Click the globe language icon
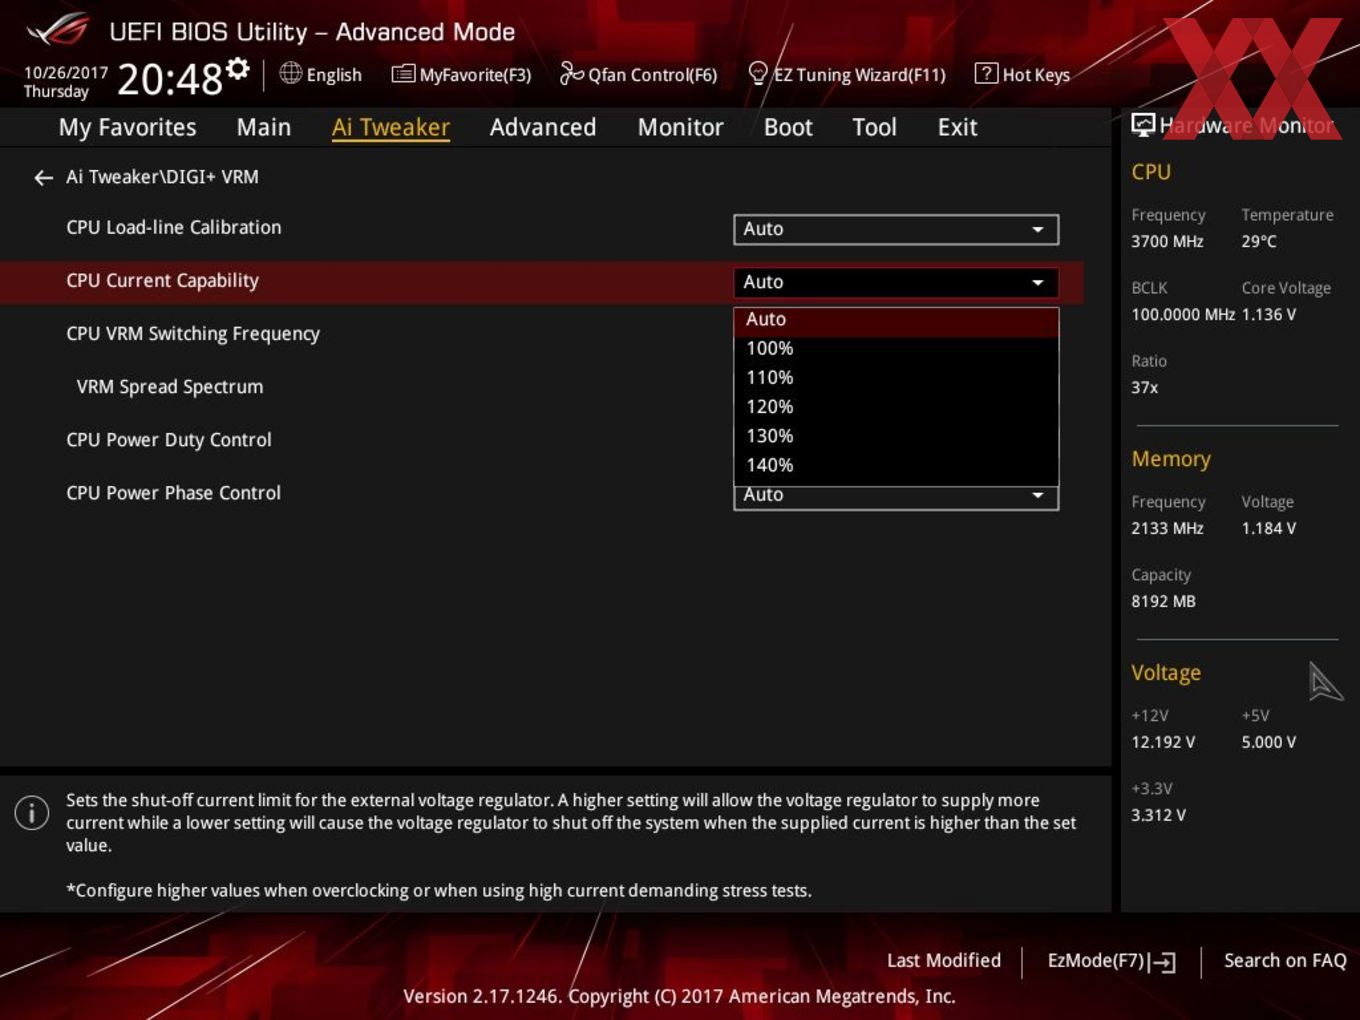 point(290,73)
